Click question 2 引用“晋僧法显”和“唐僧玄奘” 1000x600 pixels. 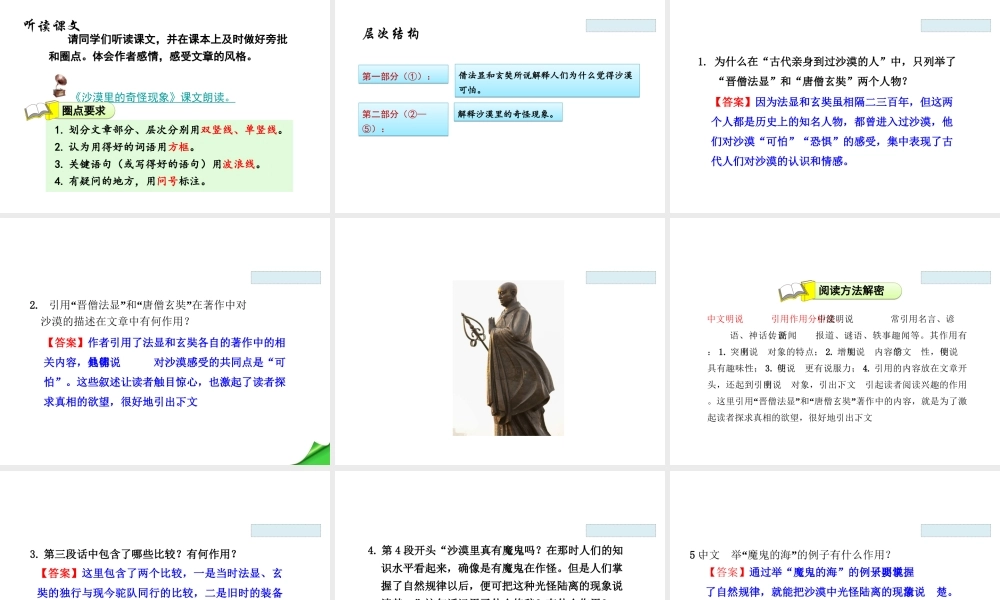point(138,313)
